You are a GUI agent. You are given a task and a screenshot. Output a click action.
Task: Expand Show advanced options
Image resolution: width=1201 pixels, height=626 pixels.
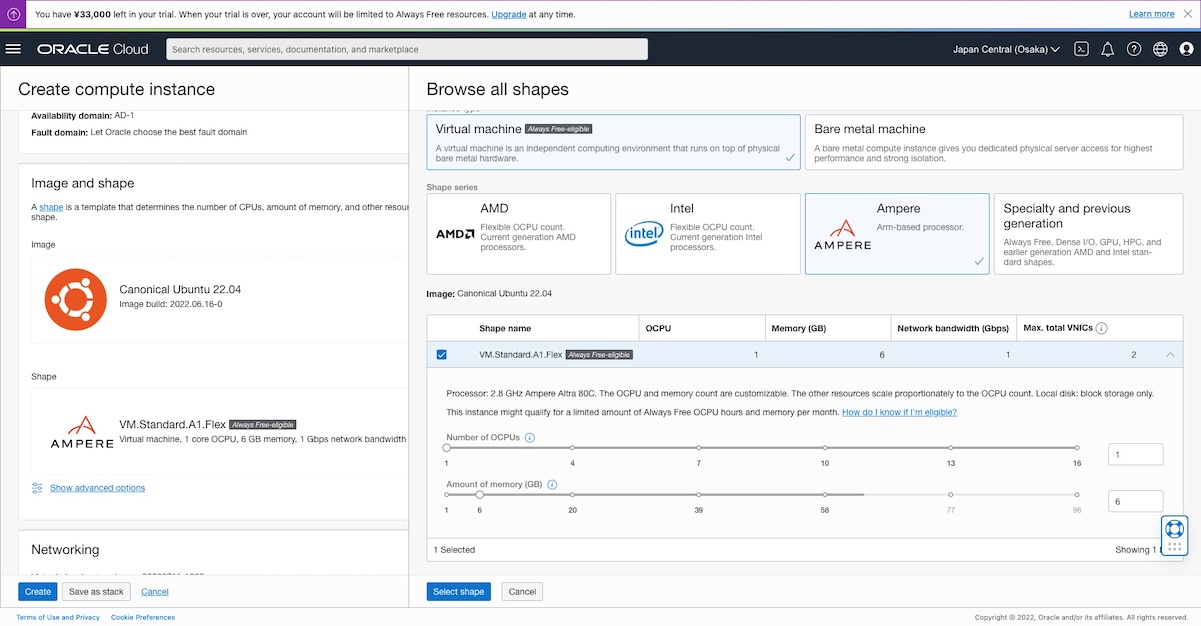[x=97, y=488]
